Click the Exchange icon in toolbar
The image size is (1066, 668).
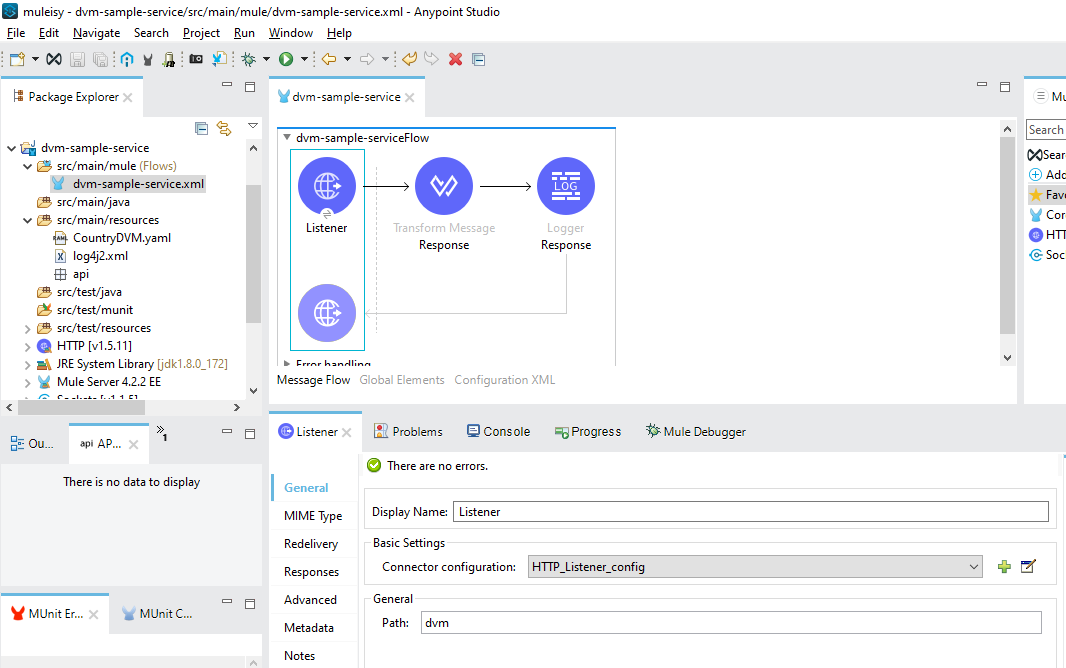pyautogui.click(x=54, y=59)
